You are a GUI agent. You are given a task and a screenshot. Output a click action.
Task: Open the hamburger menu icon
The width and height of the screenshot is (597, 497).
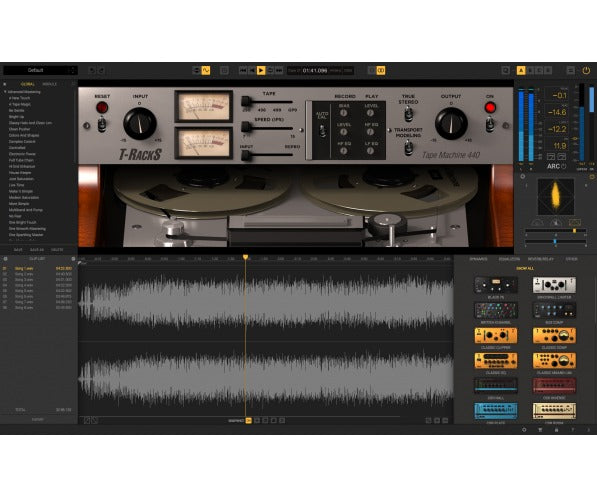tap(570, 70)
